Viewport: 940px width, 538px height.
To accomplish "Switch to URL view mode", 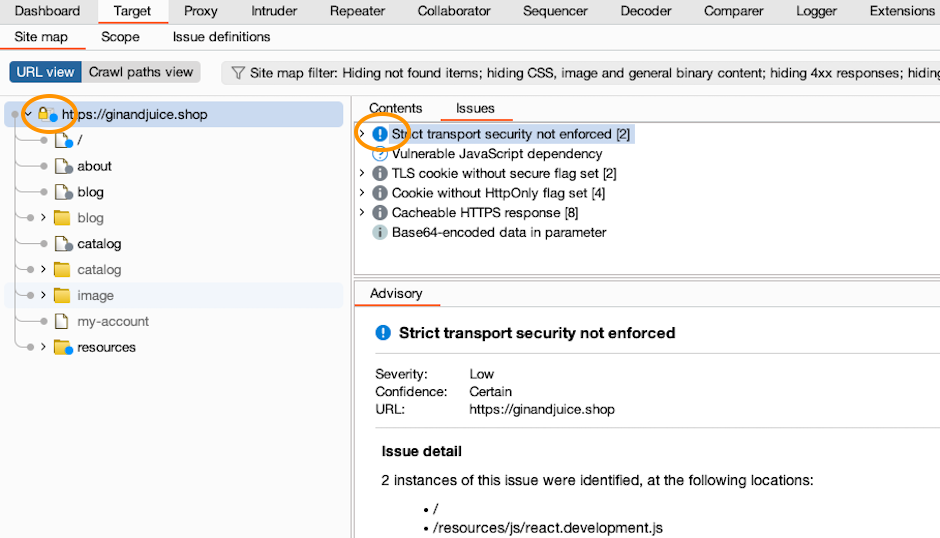I will point(46,72).
